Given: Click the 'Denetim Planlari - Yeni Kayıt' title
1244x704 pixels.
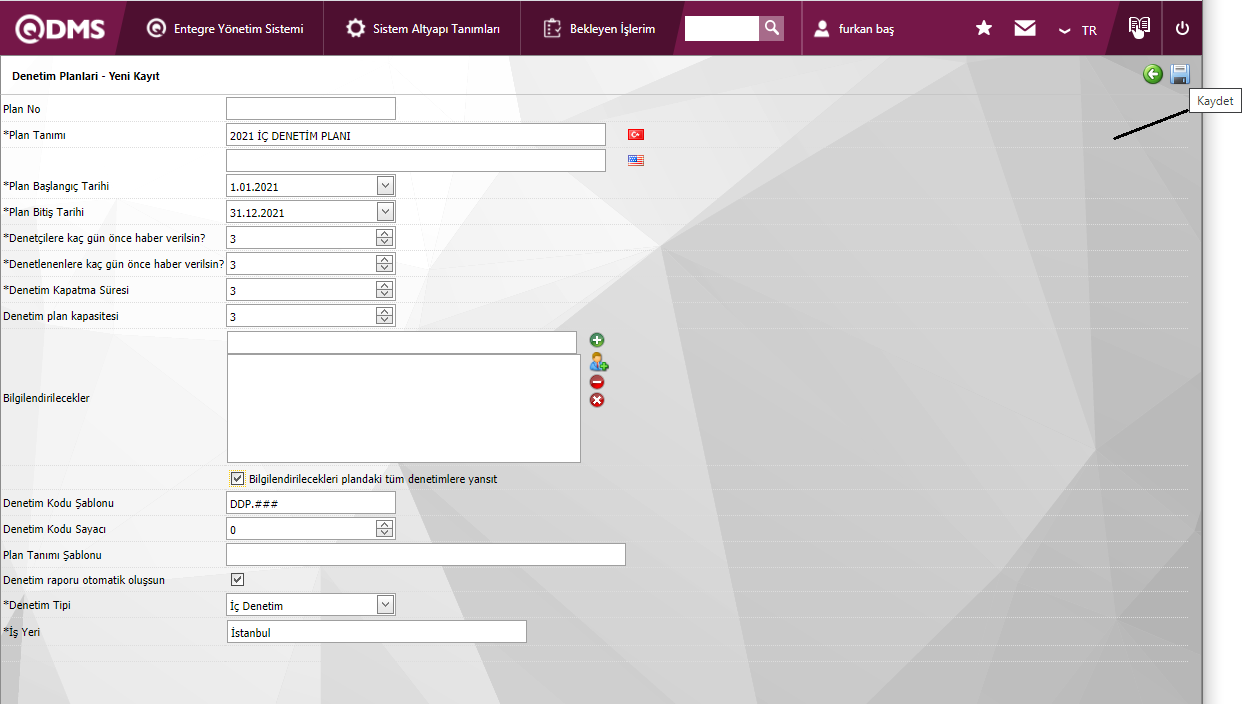Looking at the screenshot, I should click(86, 76).
